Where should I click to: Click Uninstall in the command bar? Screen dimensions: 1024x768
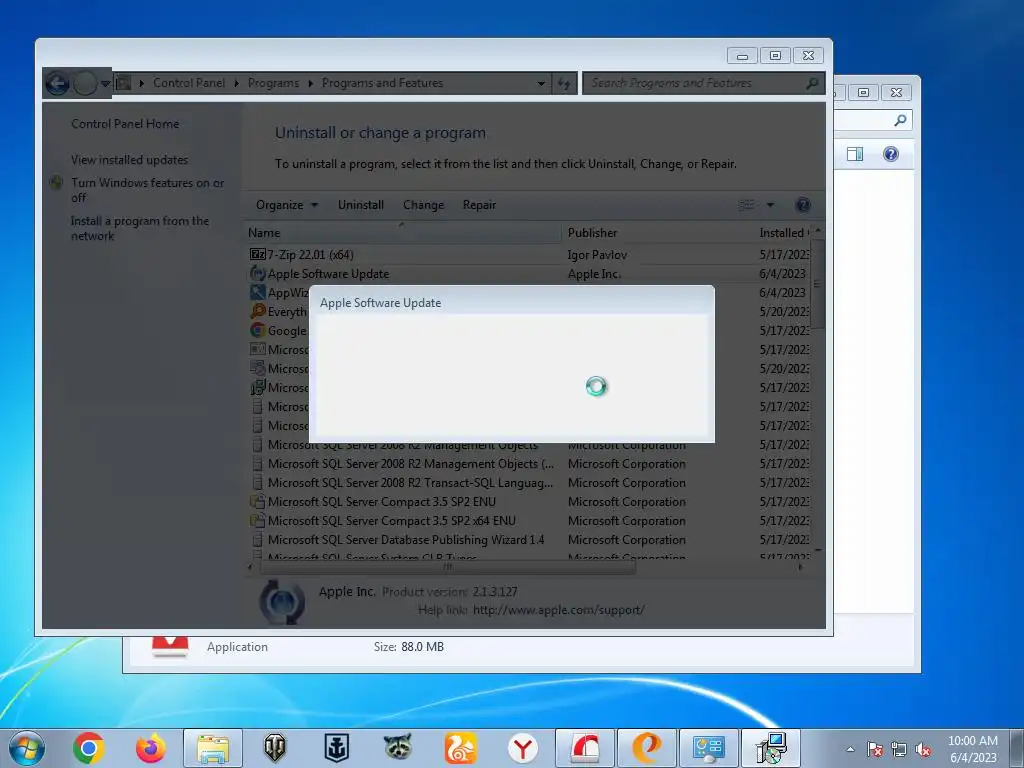pyautogui.click(x=360, y=204)
